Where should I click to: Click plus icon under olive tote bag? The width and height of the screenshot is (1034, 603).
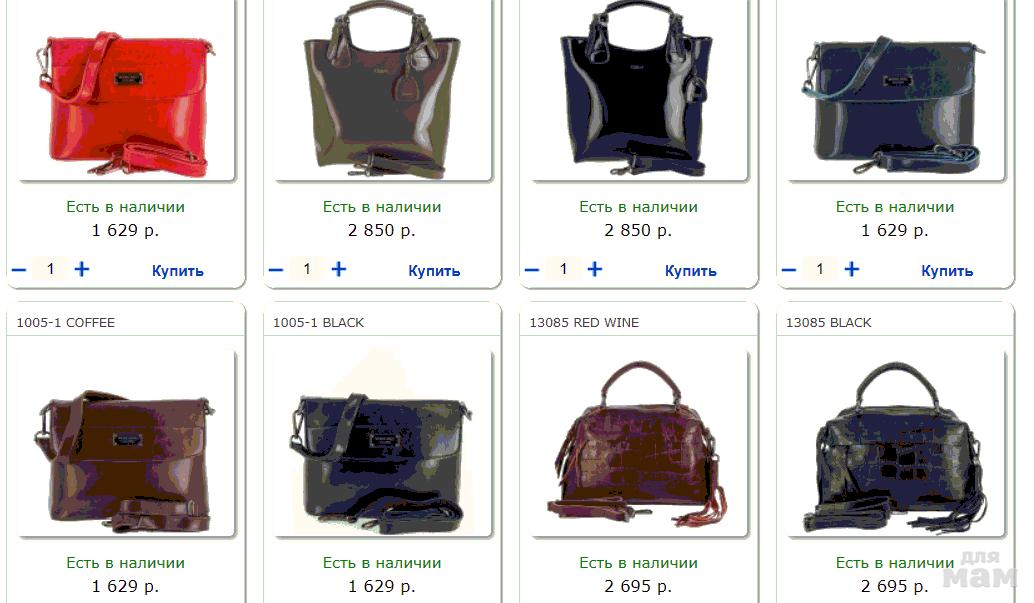pyautogui.click(x=338, y=269)
